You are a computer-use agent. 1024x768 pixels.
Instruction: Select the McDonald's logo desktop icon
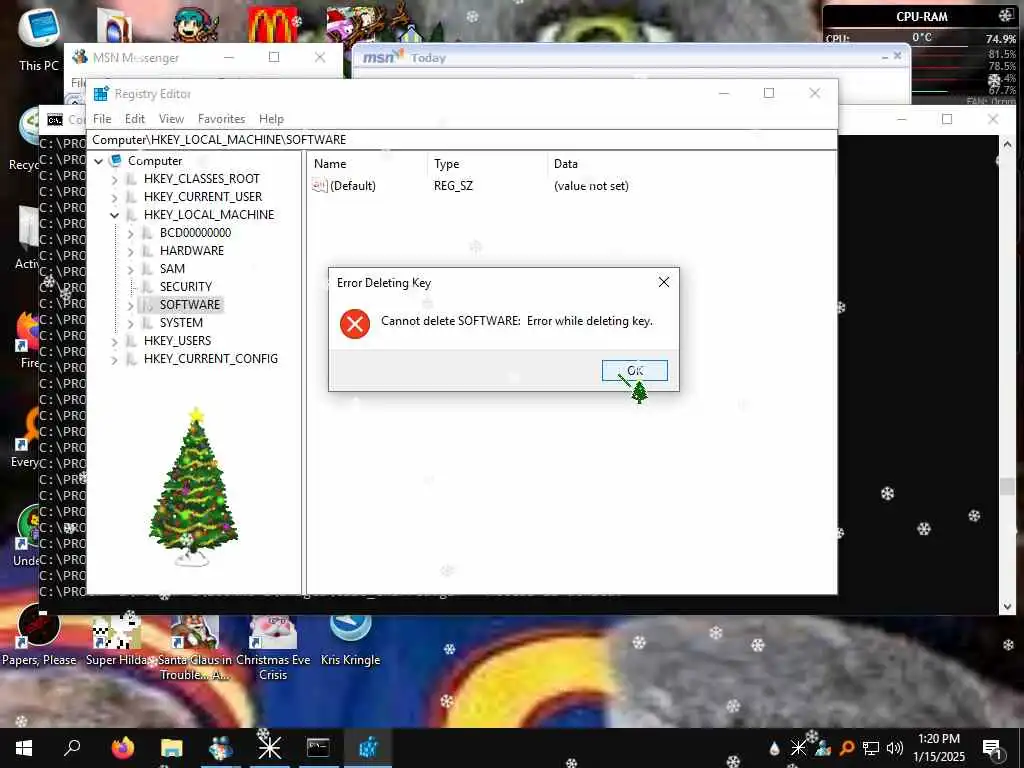pos(272,25)
